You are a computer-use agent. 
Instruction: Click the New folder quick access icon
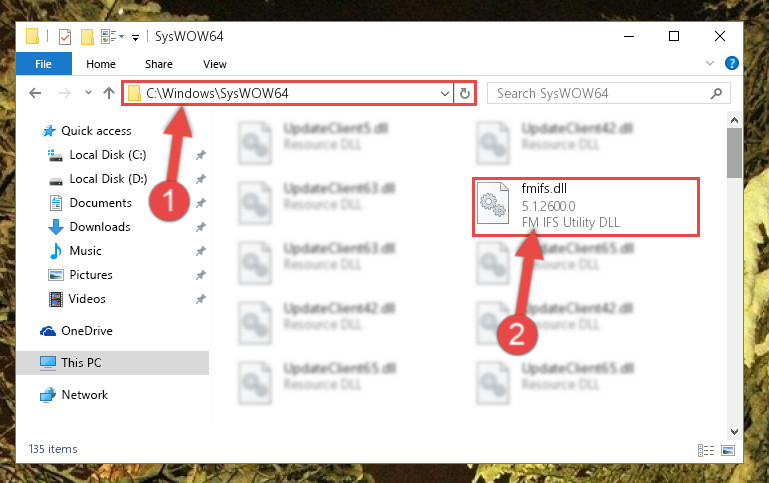click(x=87, y=37)
